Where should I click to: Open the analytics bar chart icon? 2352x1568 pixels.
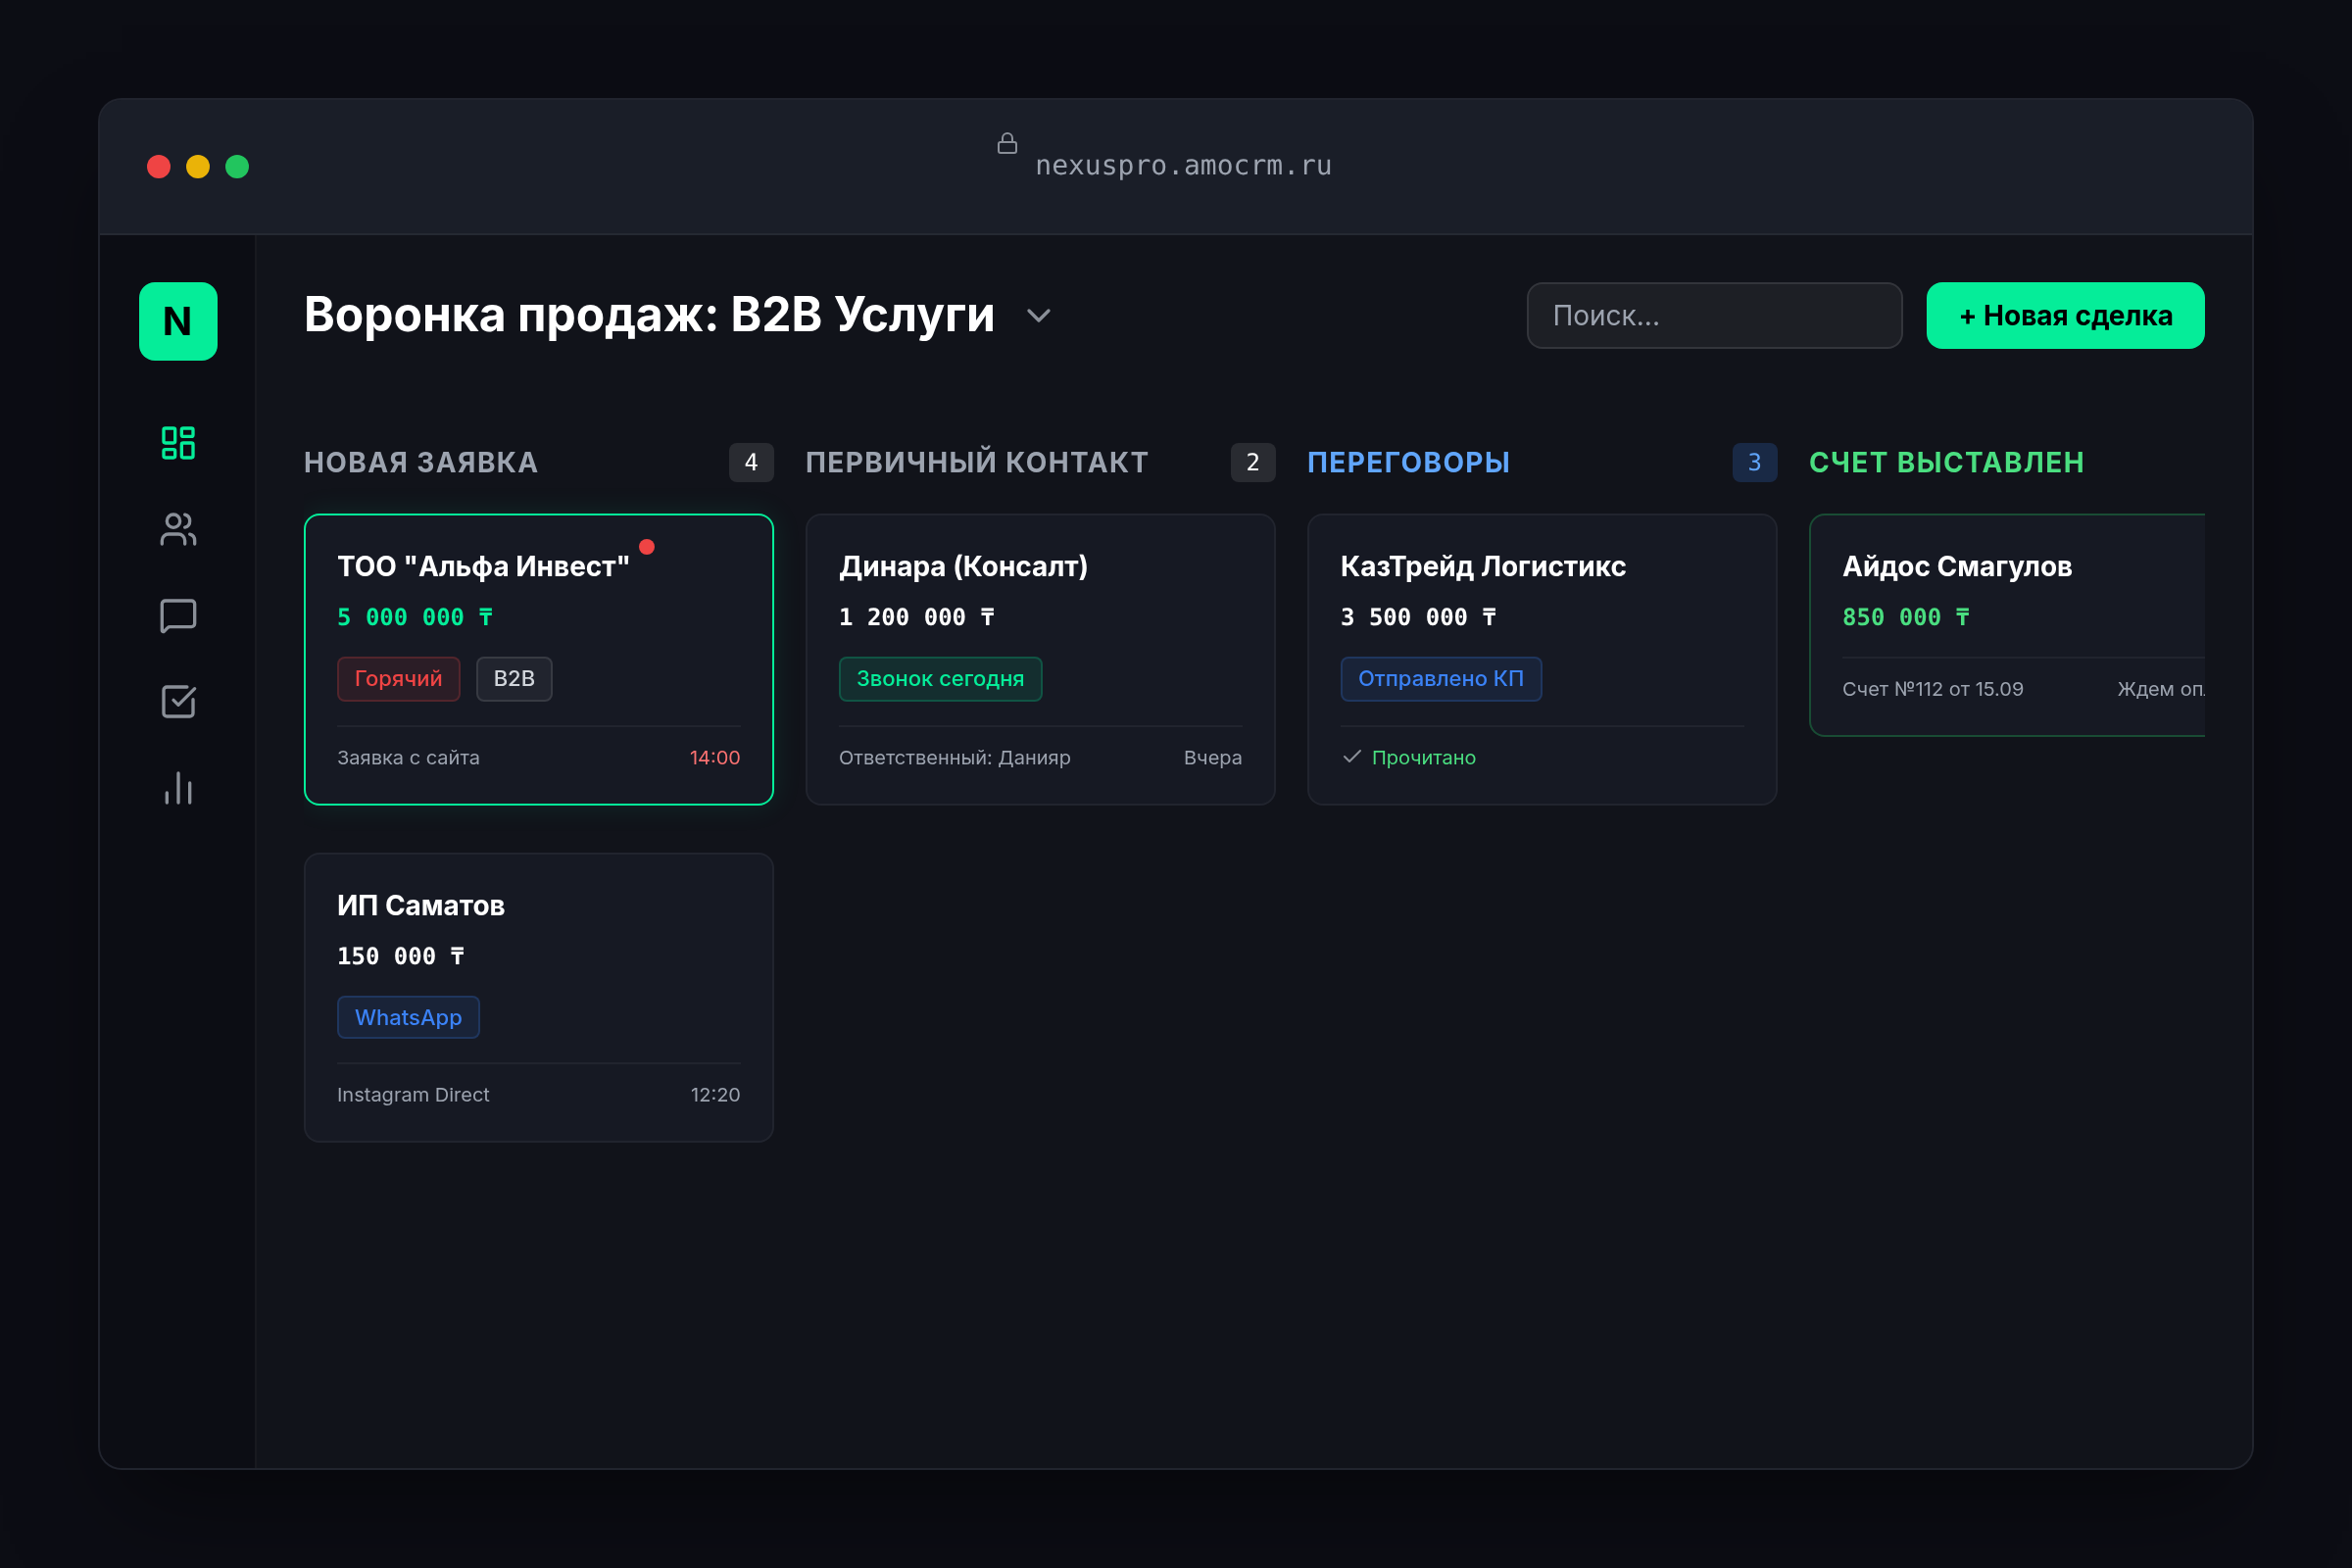[178, 788]
